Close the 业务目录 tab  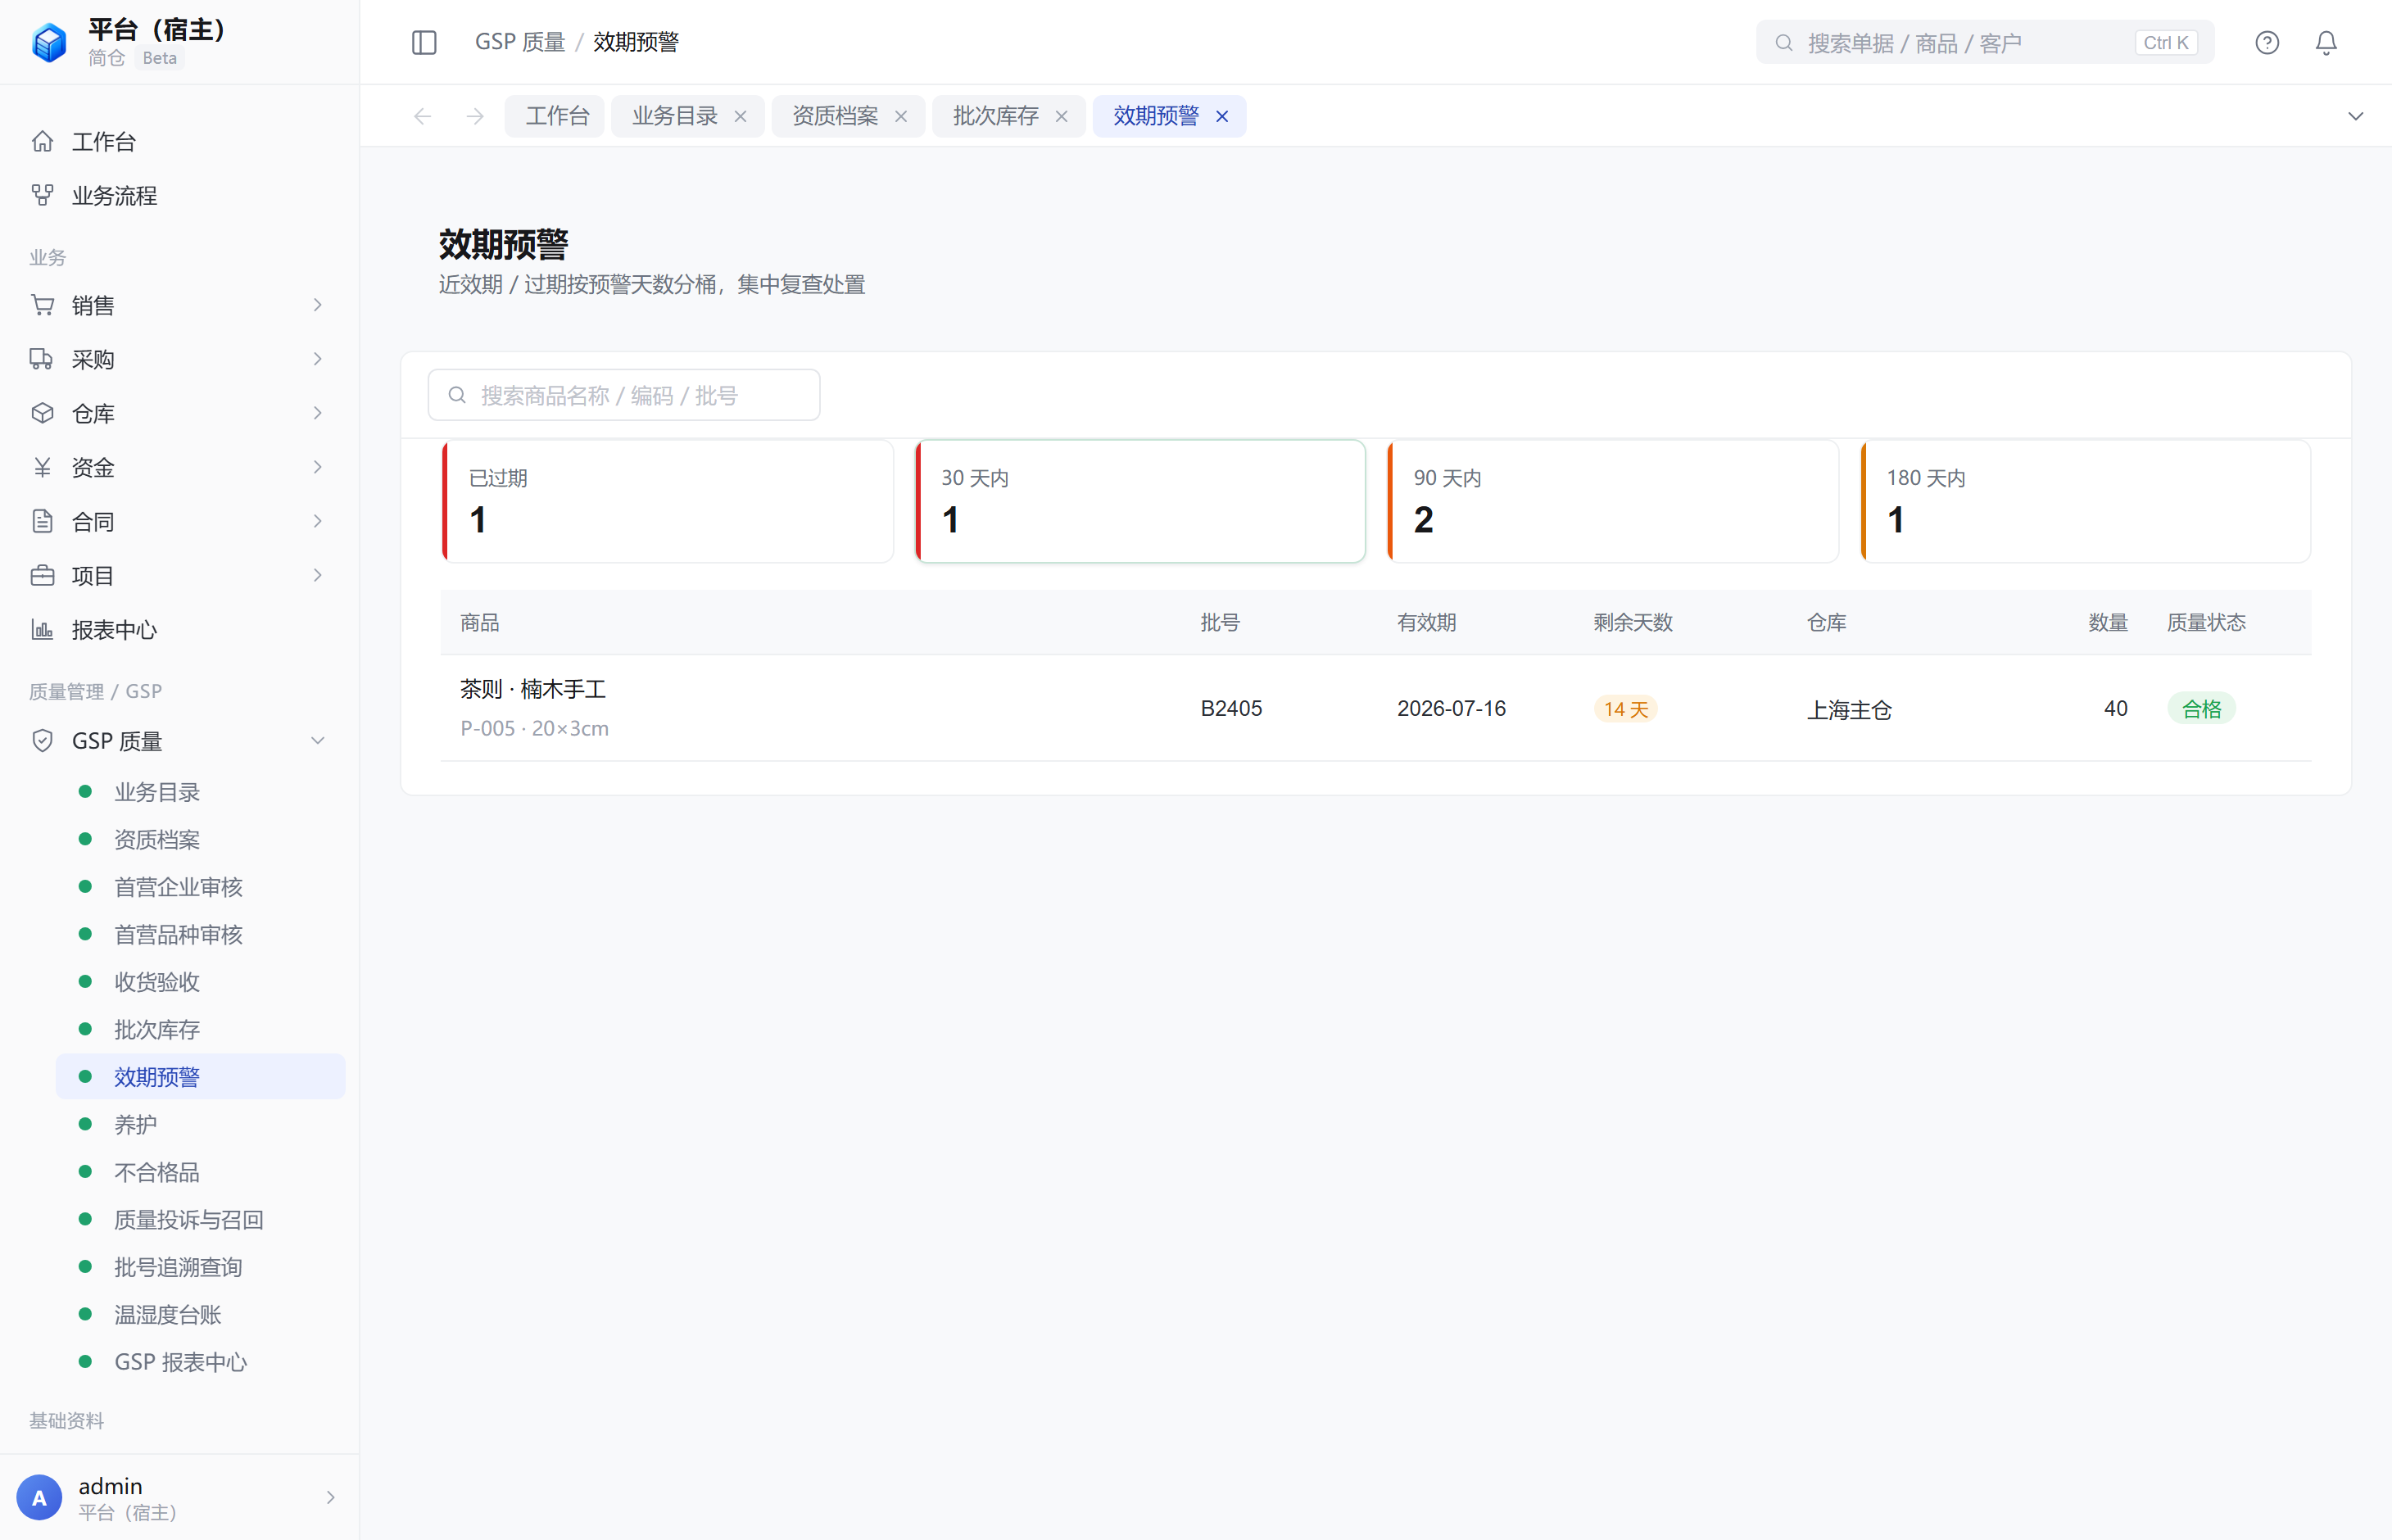click(740, 116)
